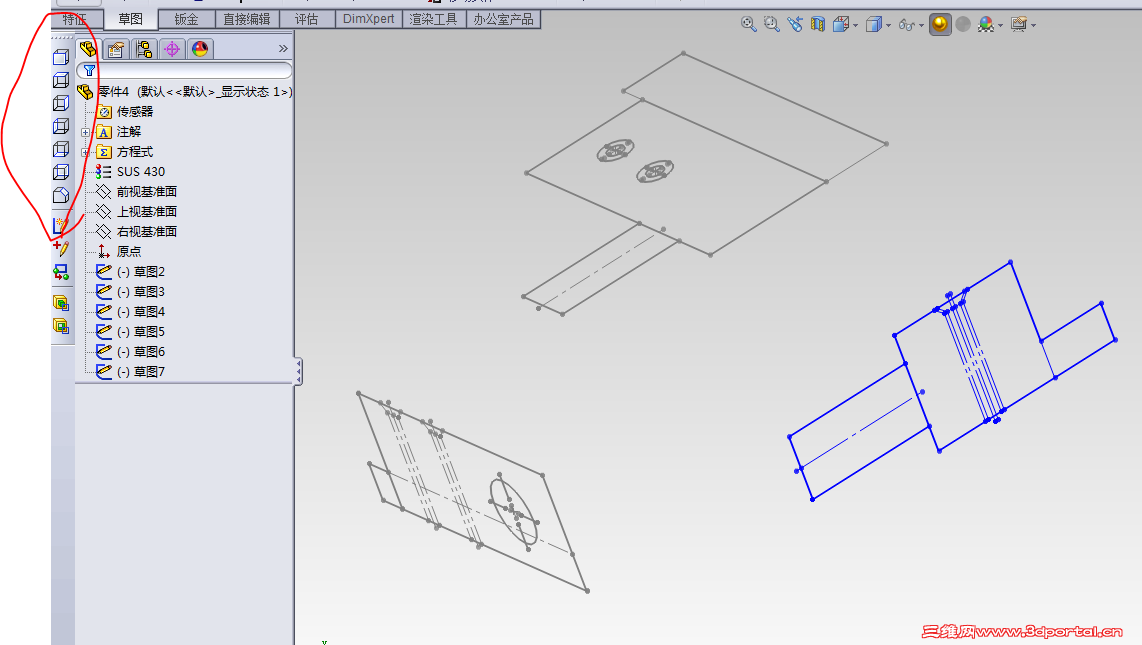The image size is (1142, 645).
Task: Click the Zoom to Fit magnifier icon
Action: pos(748,24)
